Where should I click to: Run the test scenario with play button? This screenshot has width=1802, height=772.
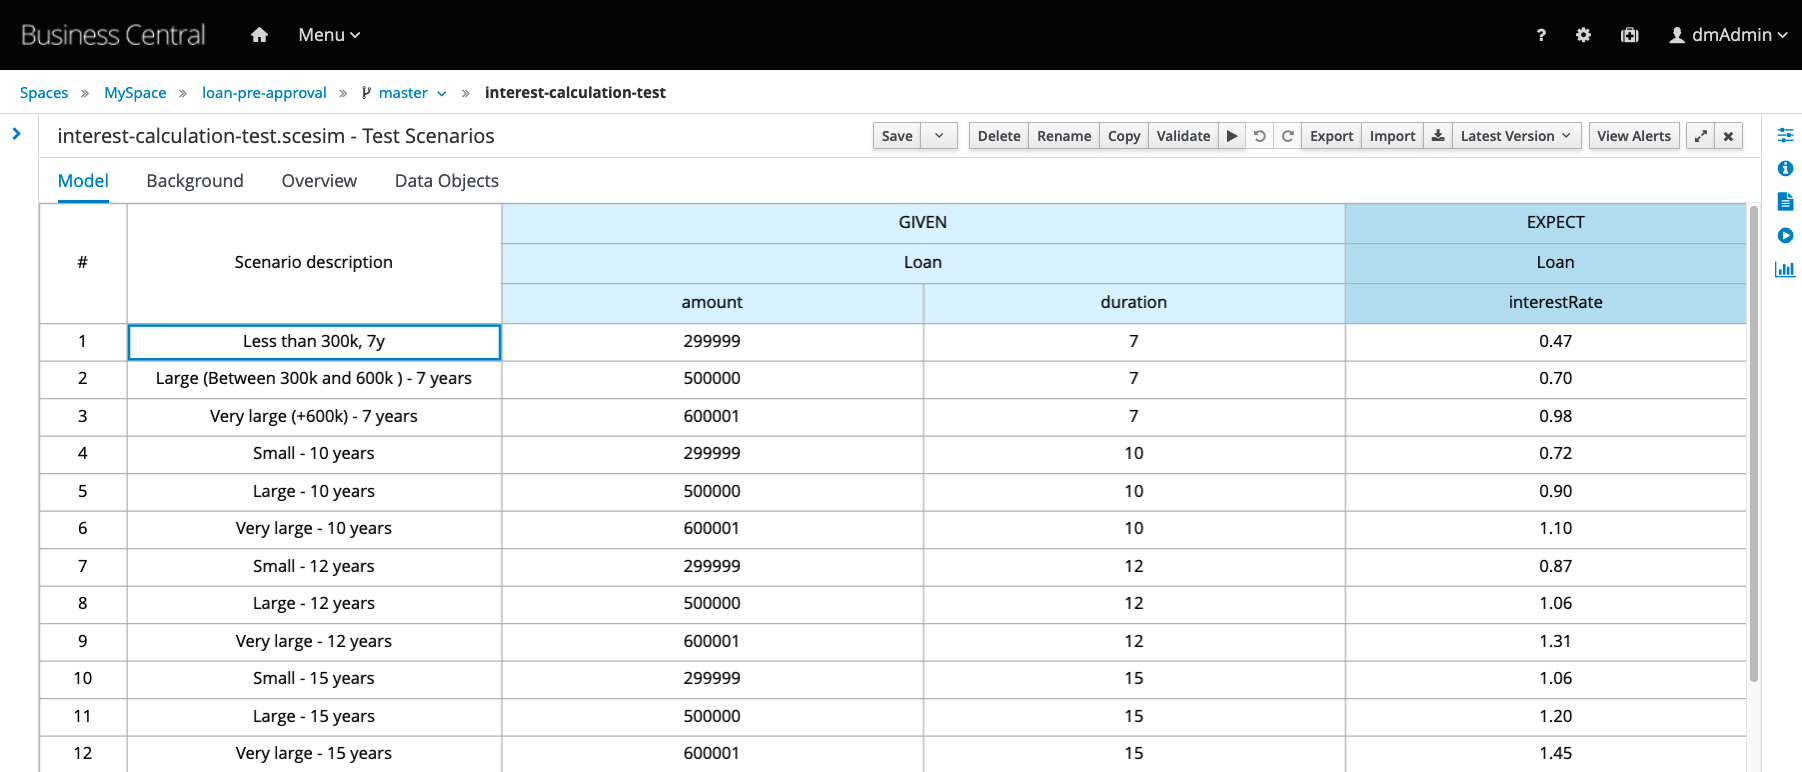pyautogui.click(x=1232, y=136)
